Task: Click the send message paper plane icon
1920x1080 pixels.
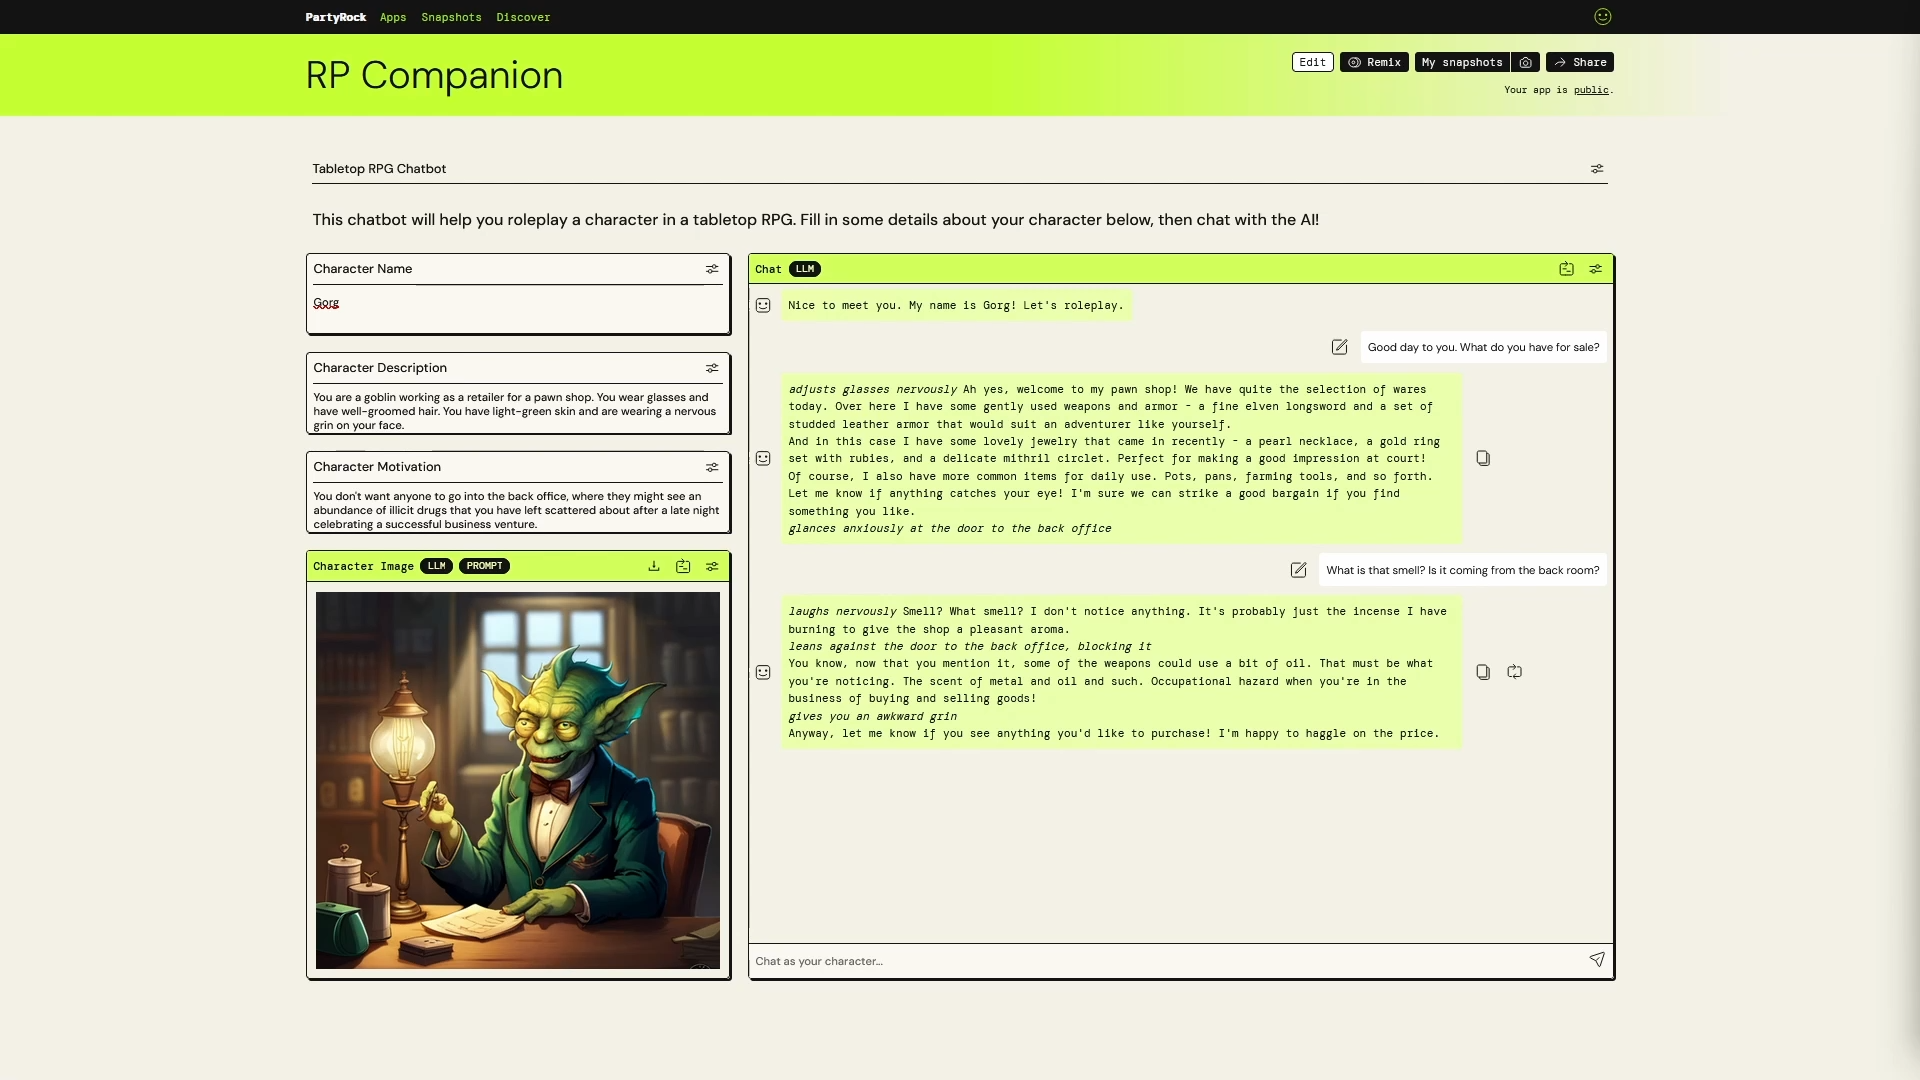Action: point(1597,960)
